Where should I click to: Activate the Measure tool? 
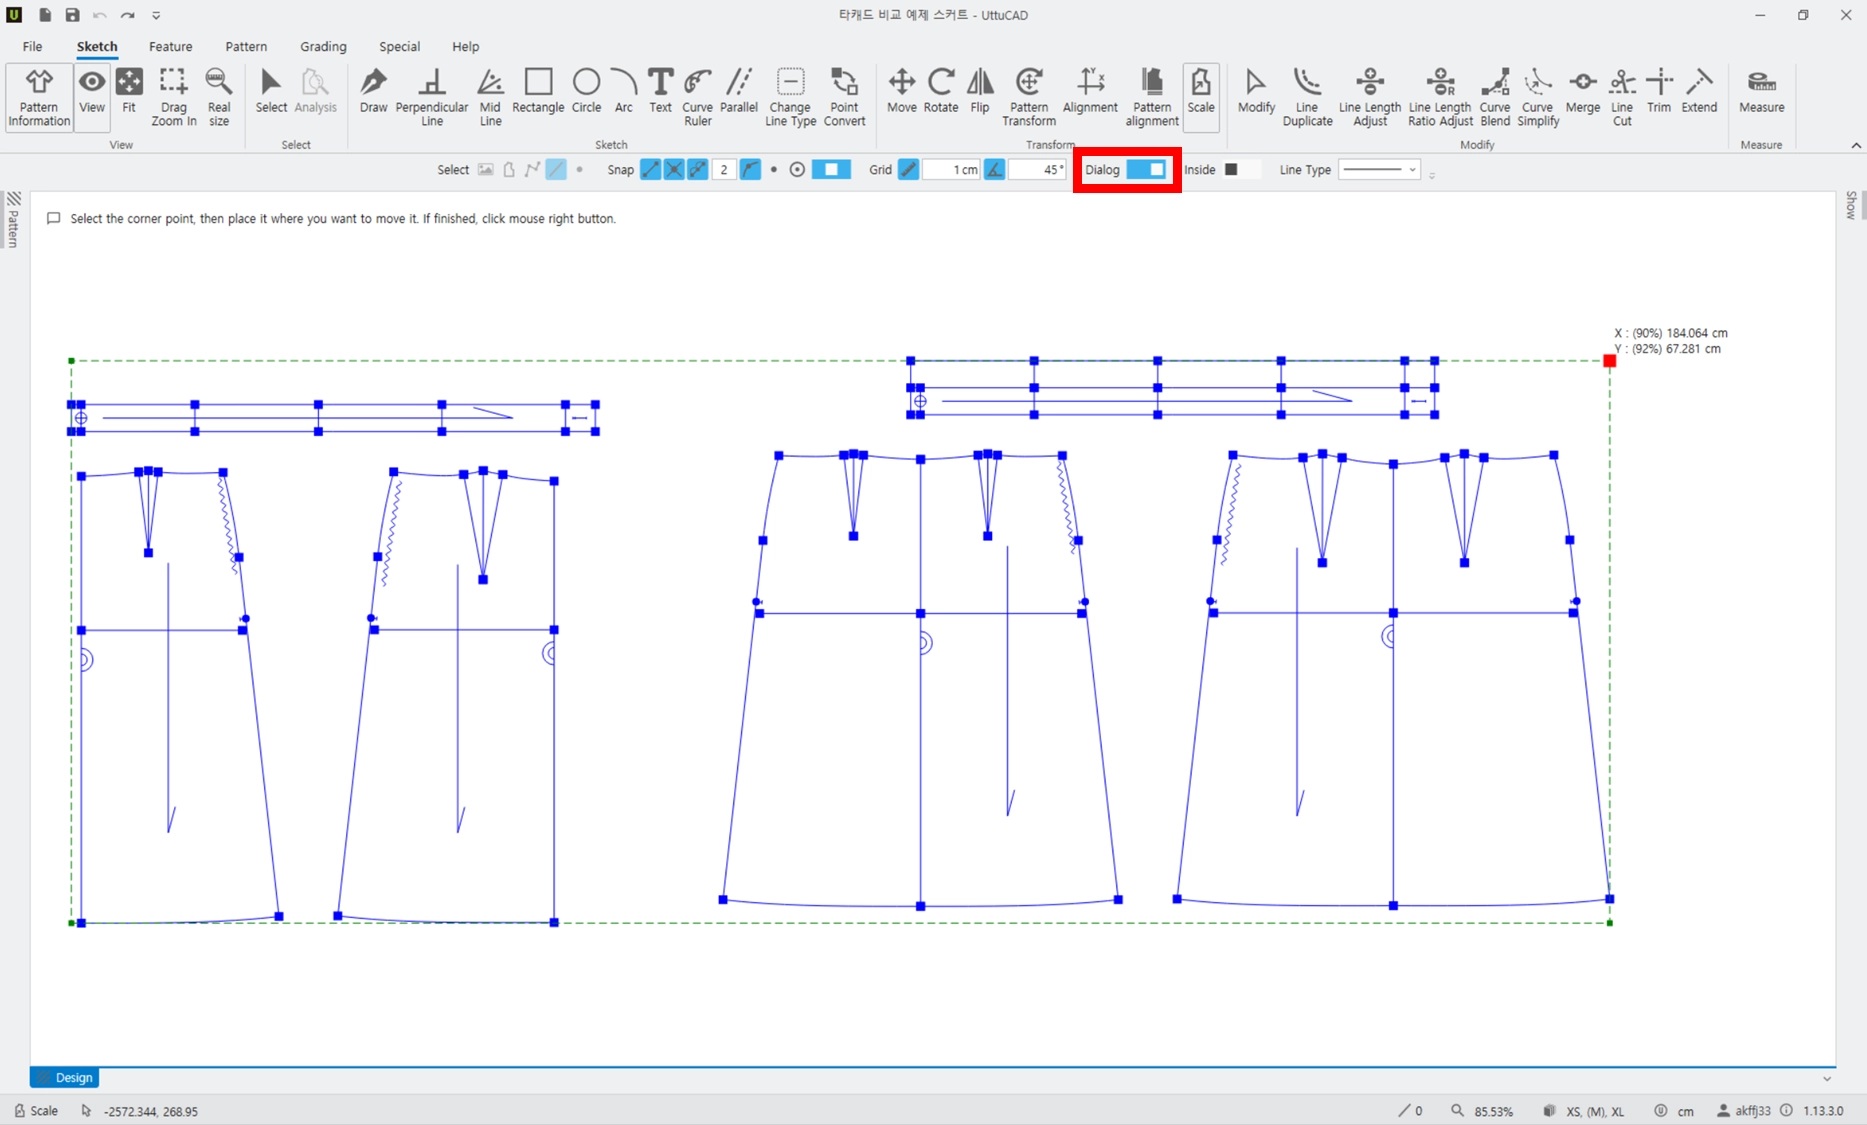pyautogui.click(x=1761, y=91)
